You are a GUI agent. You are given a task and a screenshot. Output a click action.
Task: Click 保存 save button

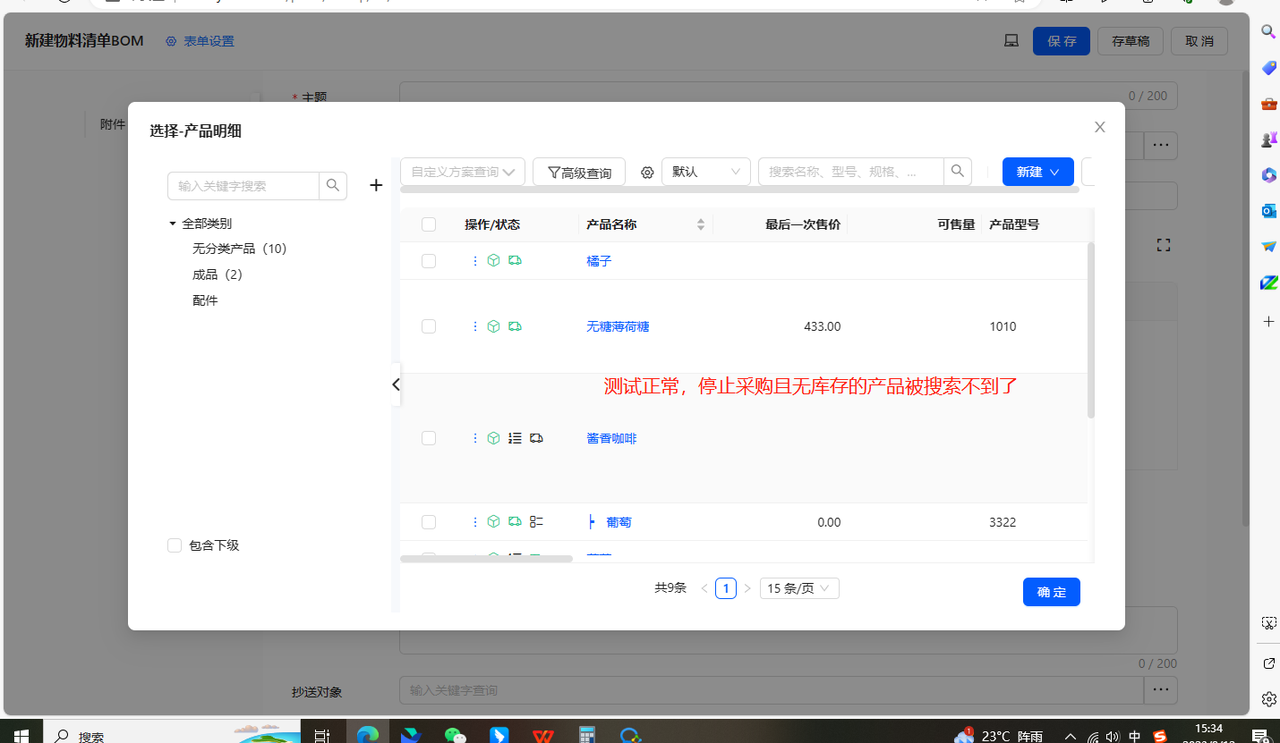(x=1061, y=41)
